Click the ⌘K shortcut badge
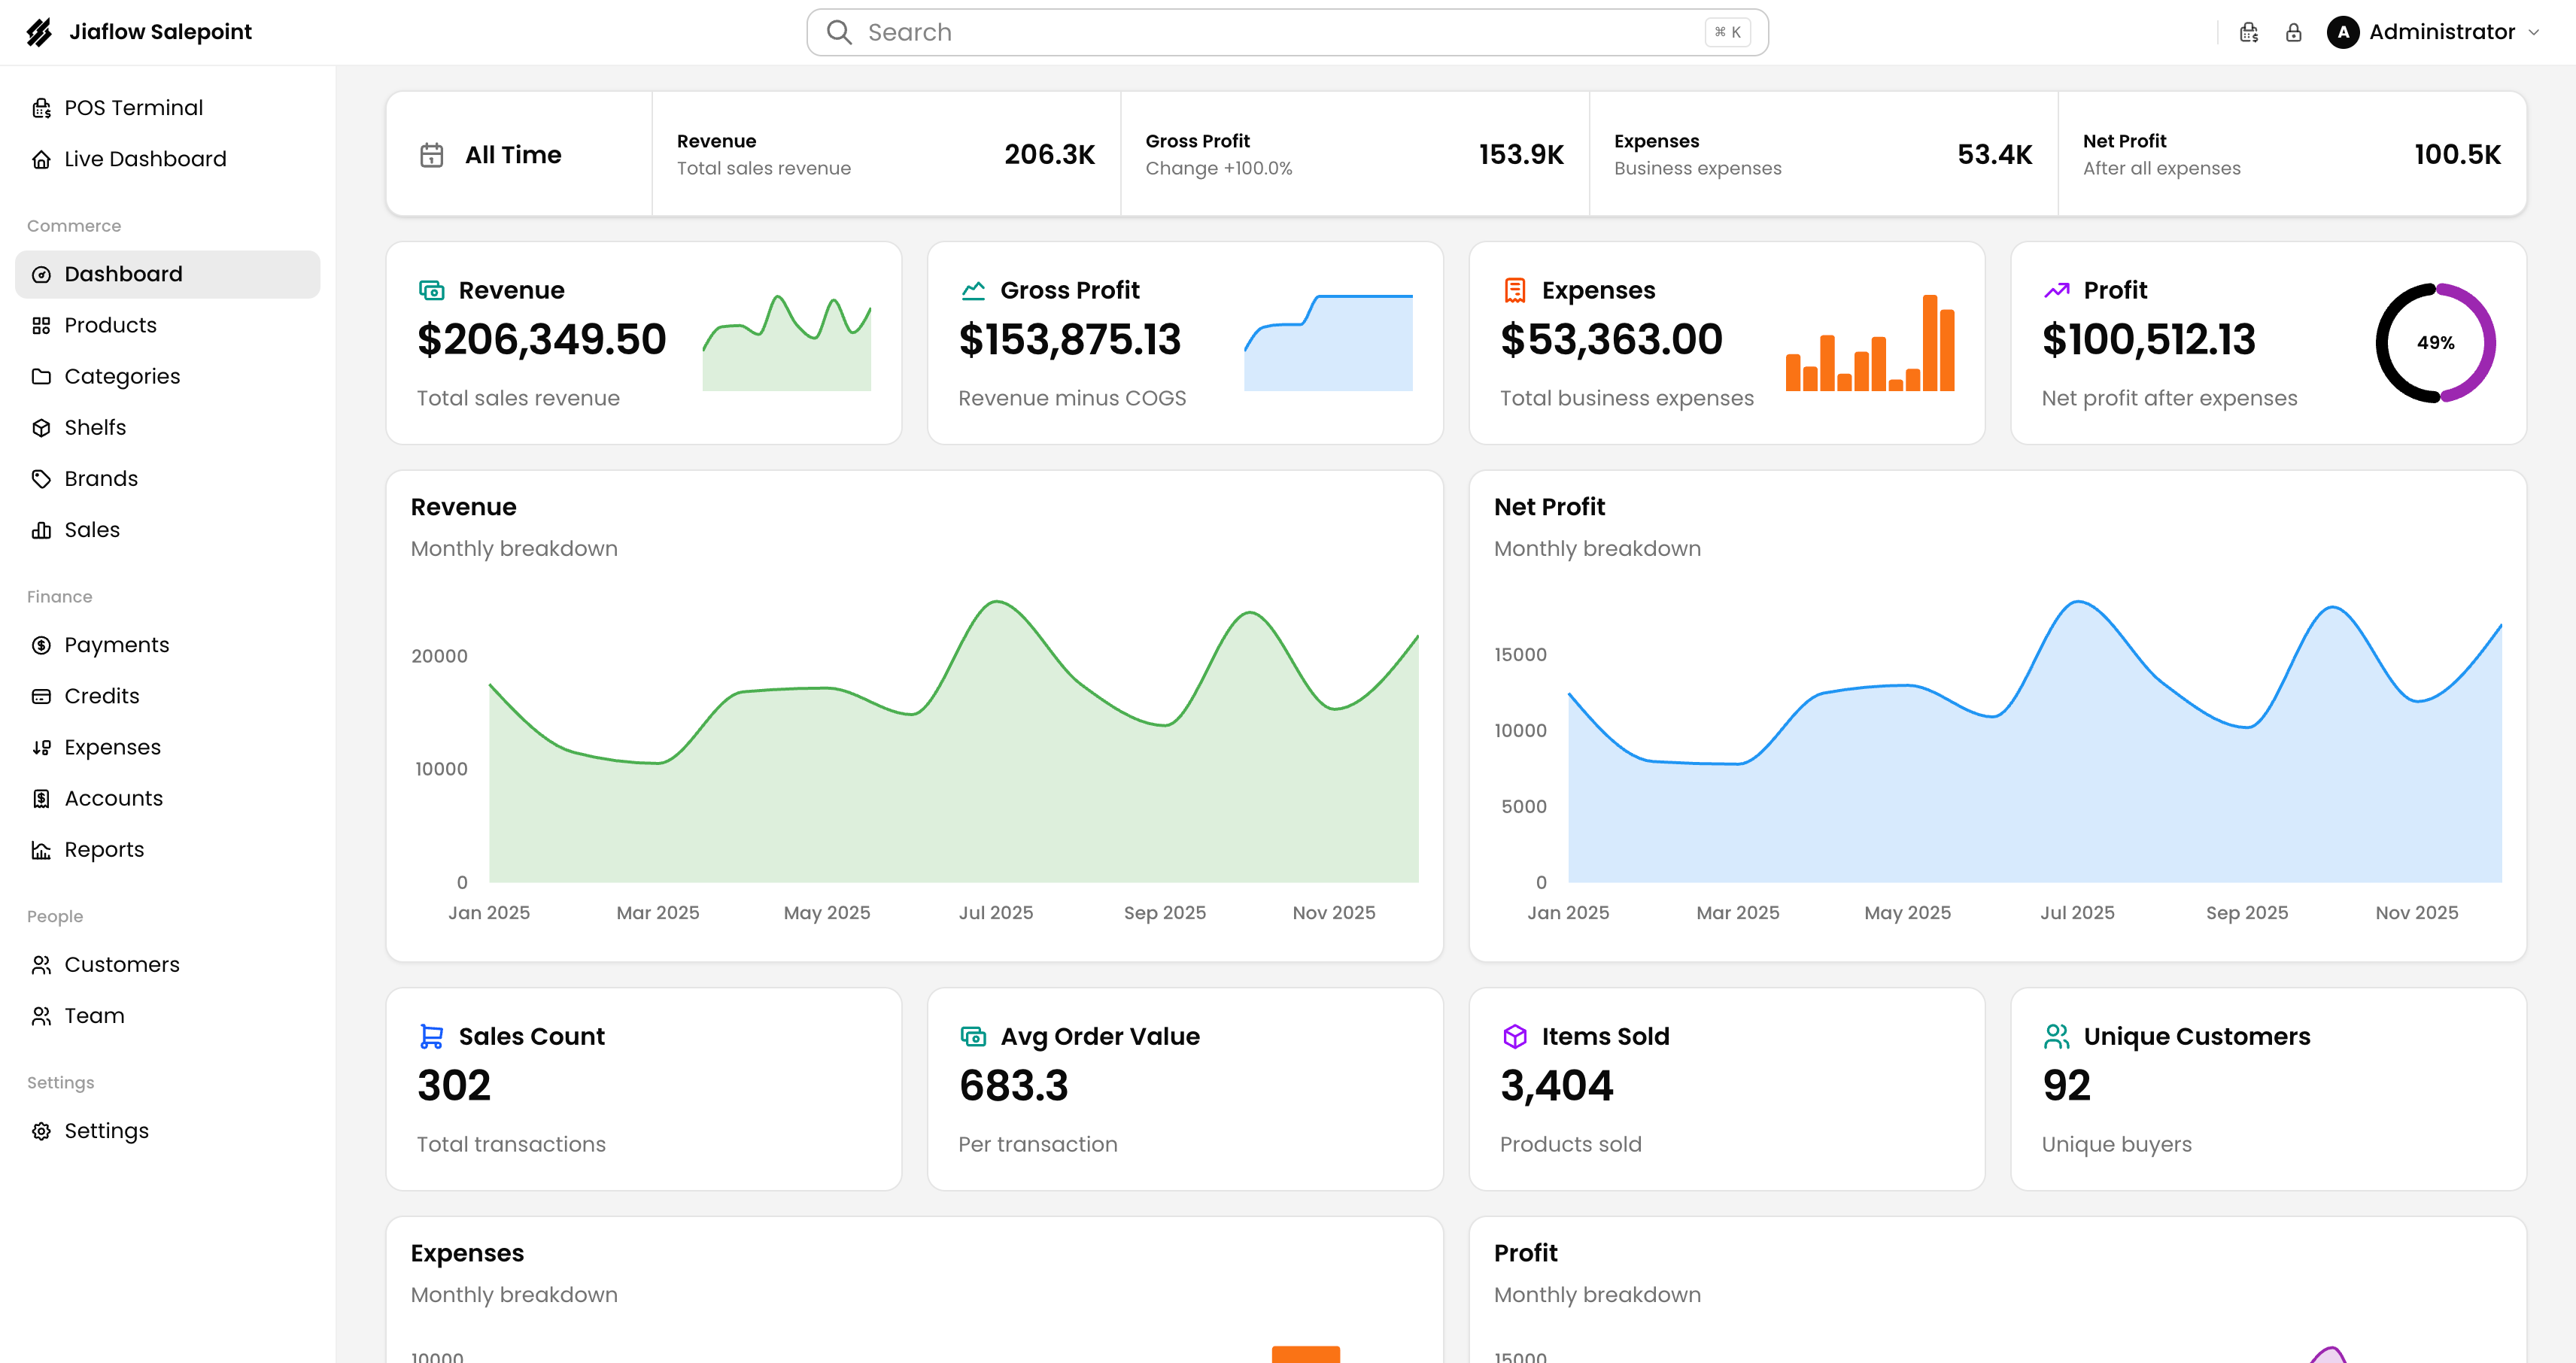Screen dimensions: 2576x1363 [x=1727, y=32]
